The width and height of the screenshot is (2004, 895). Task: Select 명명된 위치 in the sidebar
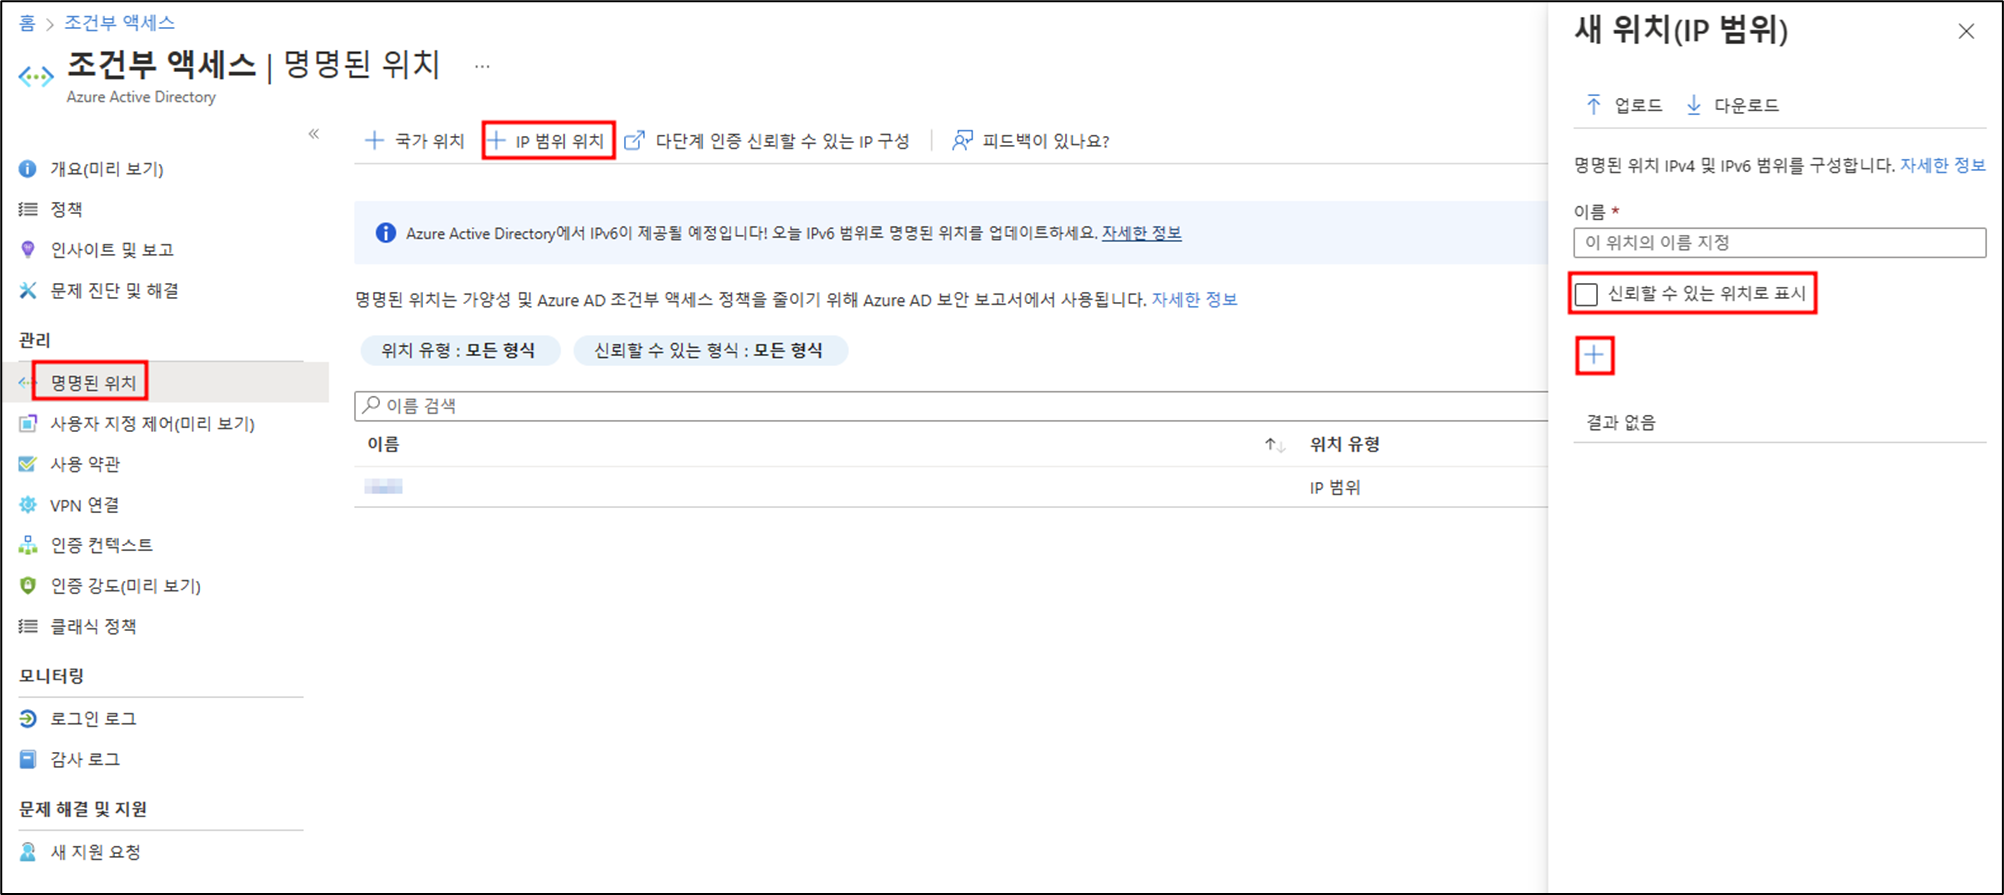point(93,383)
